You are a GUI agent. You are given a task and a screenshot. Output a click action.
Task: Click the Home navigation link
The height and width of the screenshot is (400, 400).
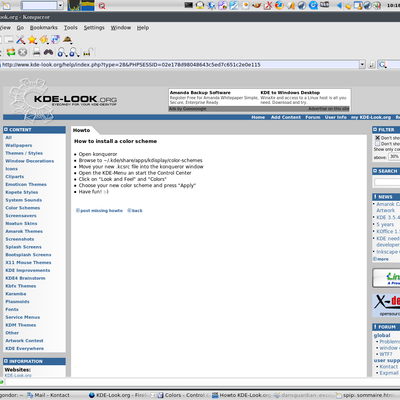pyautogui.click(x=258, y=117)
